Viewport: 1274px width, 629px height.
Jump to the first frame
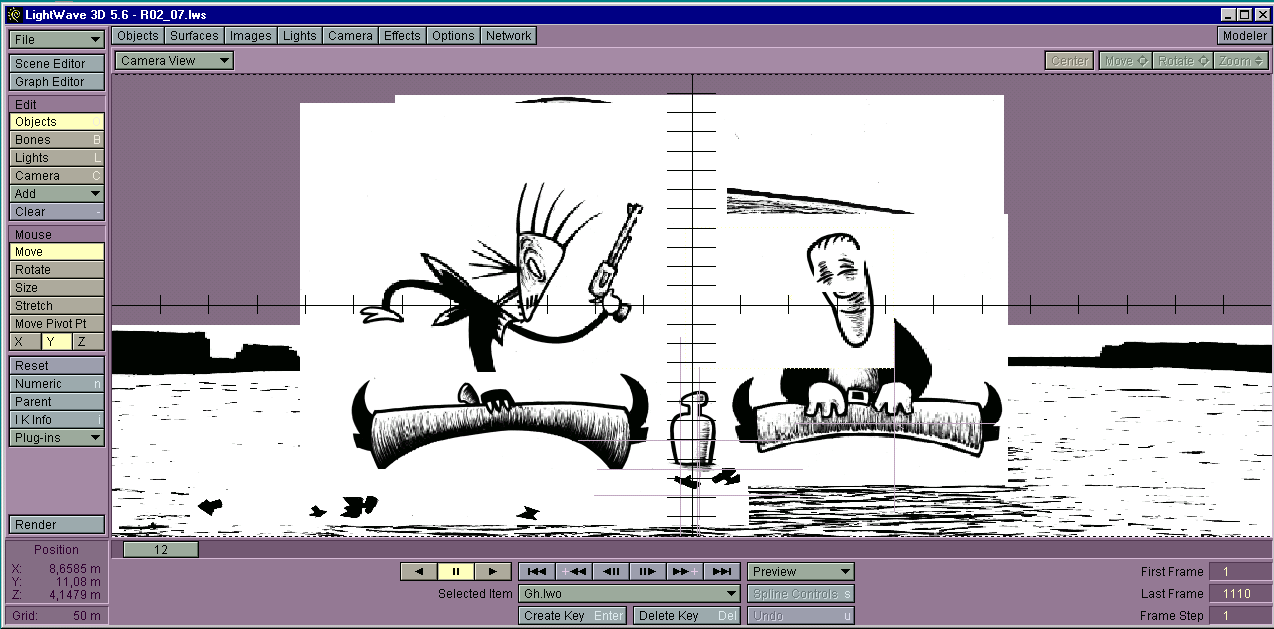[536, 571]
